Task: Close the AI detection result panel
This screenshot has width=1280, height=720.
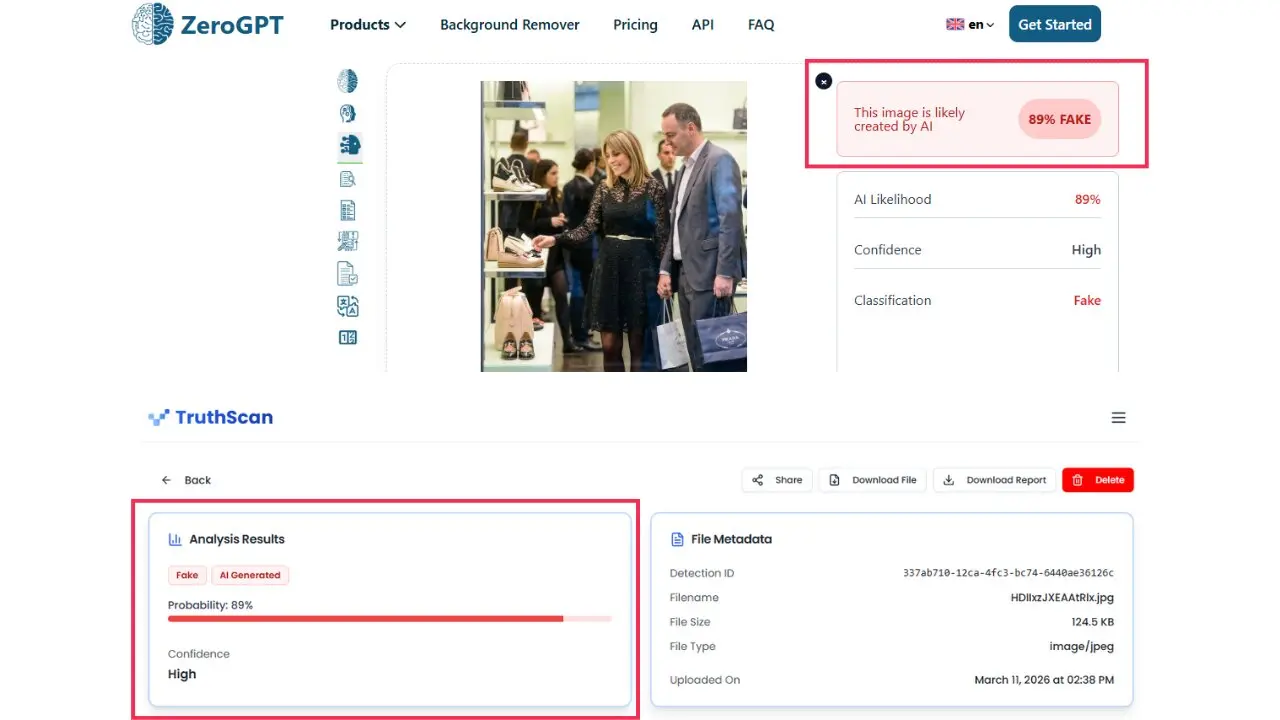Action: pyautogui.click(x=823, y=81)
